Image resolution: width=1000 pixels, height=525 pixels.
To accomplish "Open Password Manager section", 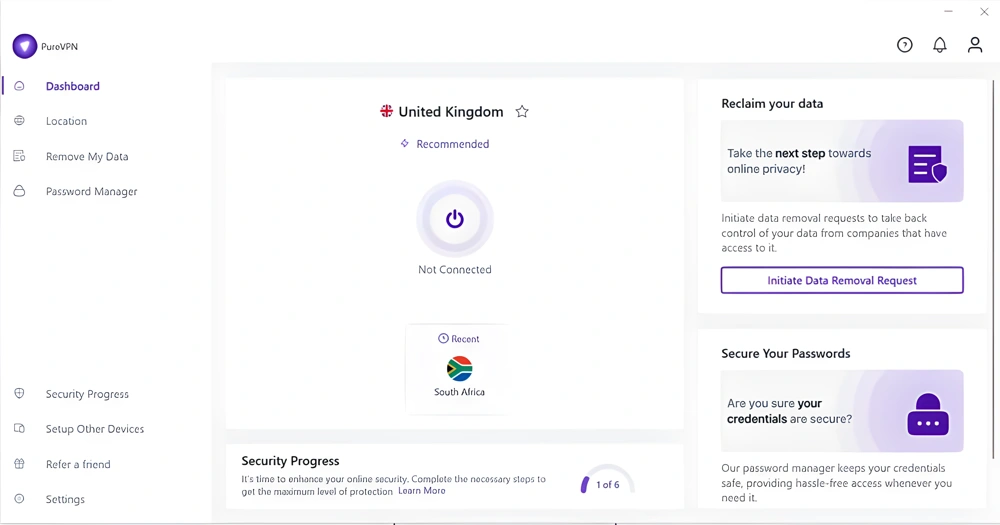I will tap(91, 191).
